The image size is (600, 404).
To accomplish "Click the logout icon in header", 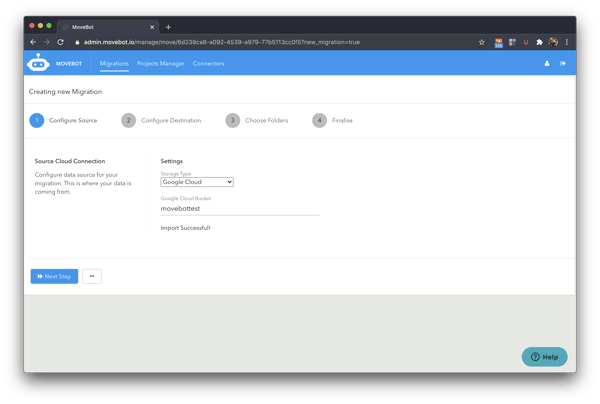I will [x=563, y=64].
